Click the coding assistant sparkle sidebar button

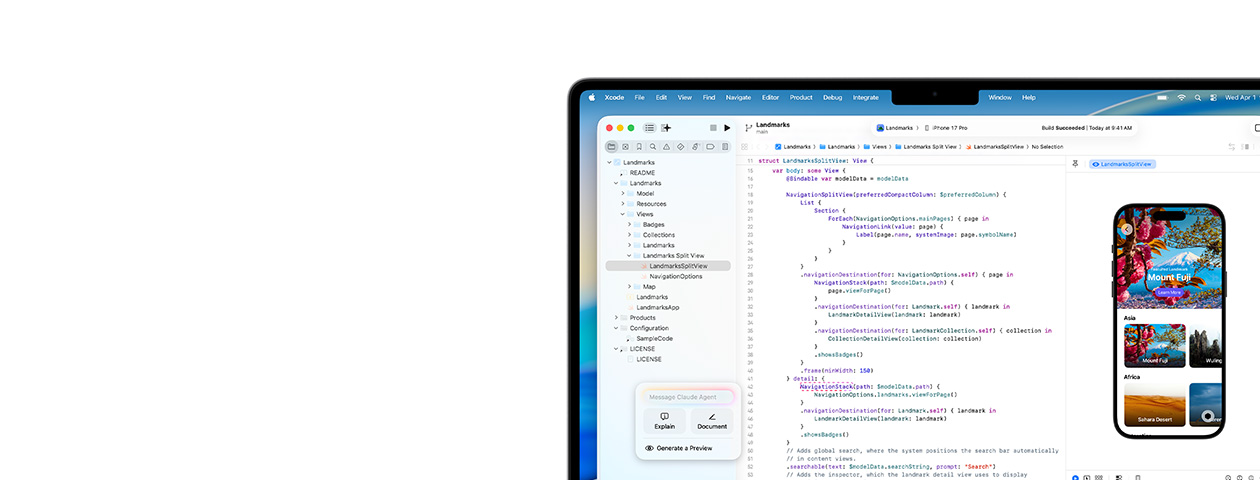[666, 128]
